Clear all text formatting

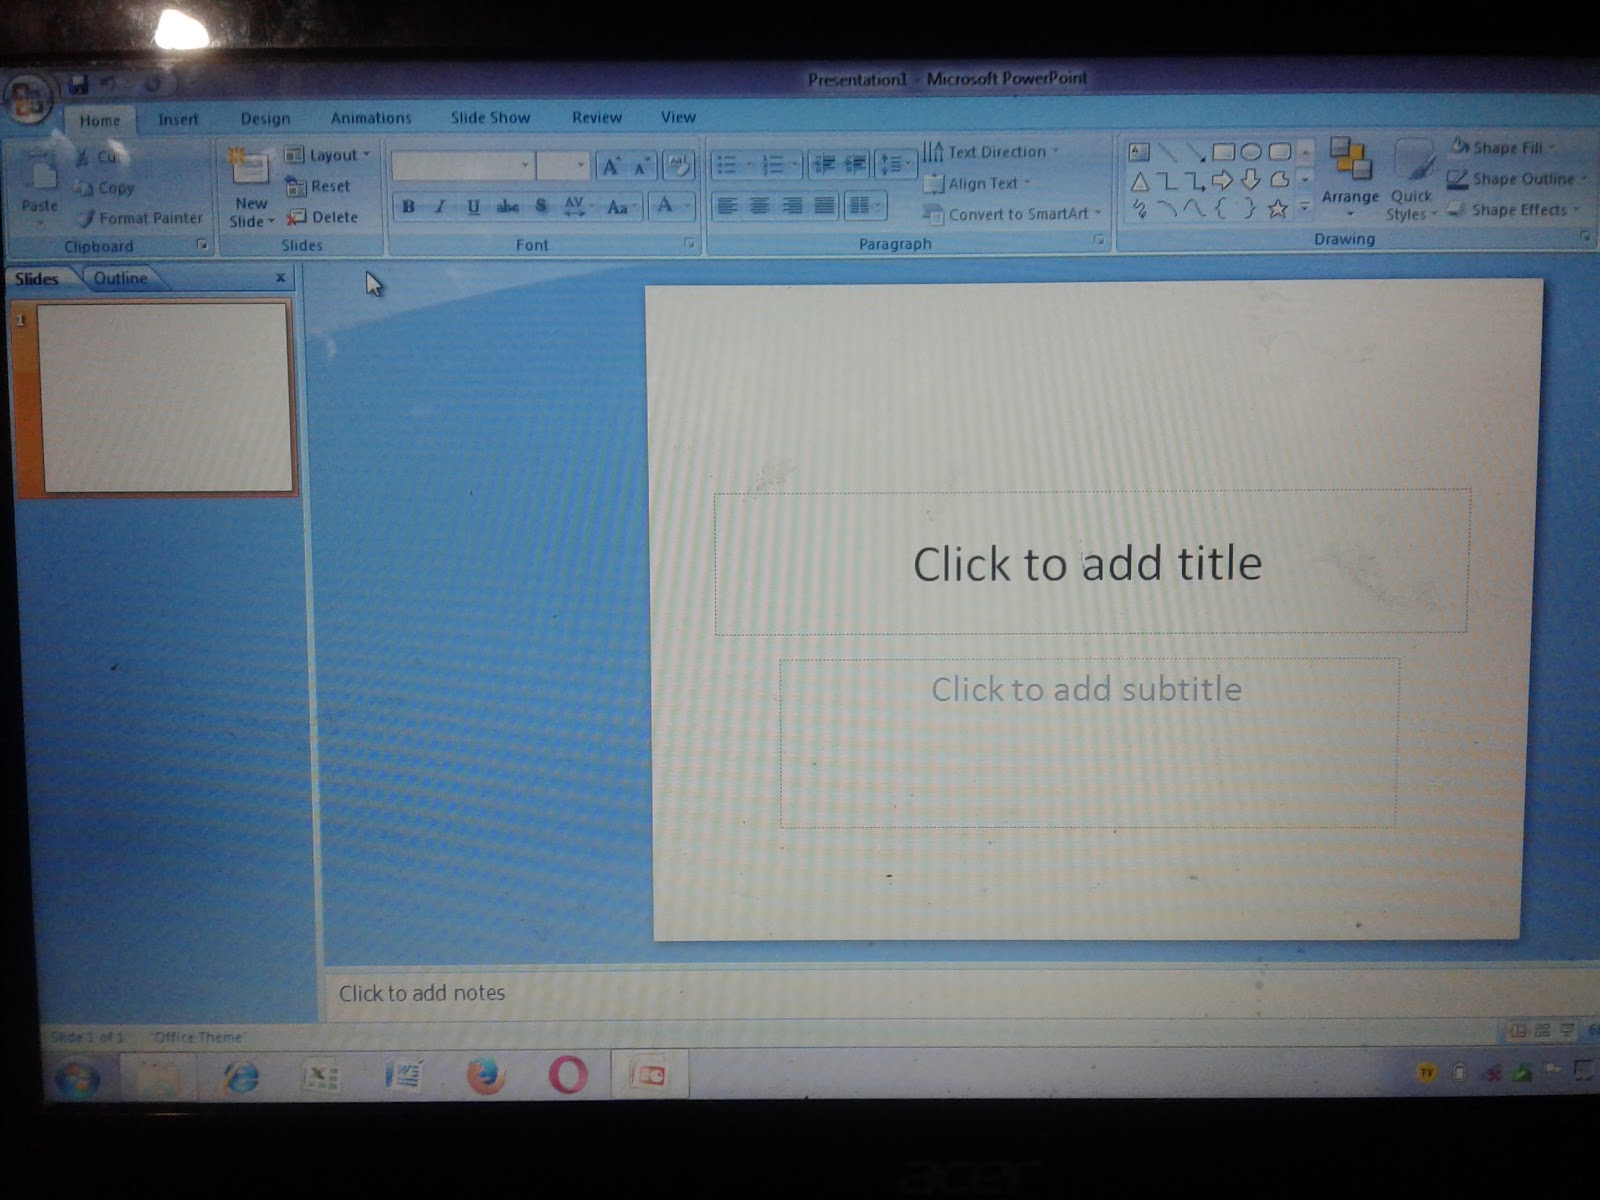(678, 166)
